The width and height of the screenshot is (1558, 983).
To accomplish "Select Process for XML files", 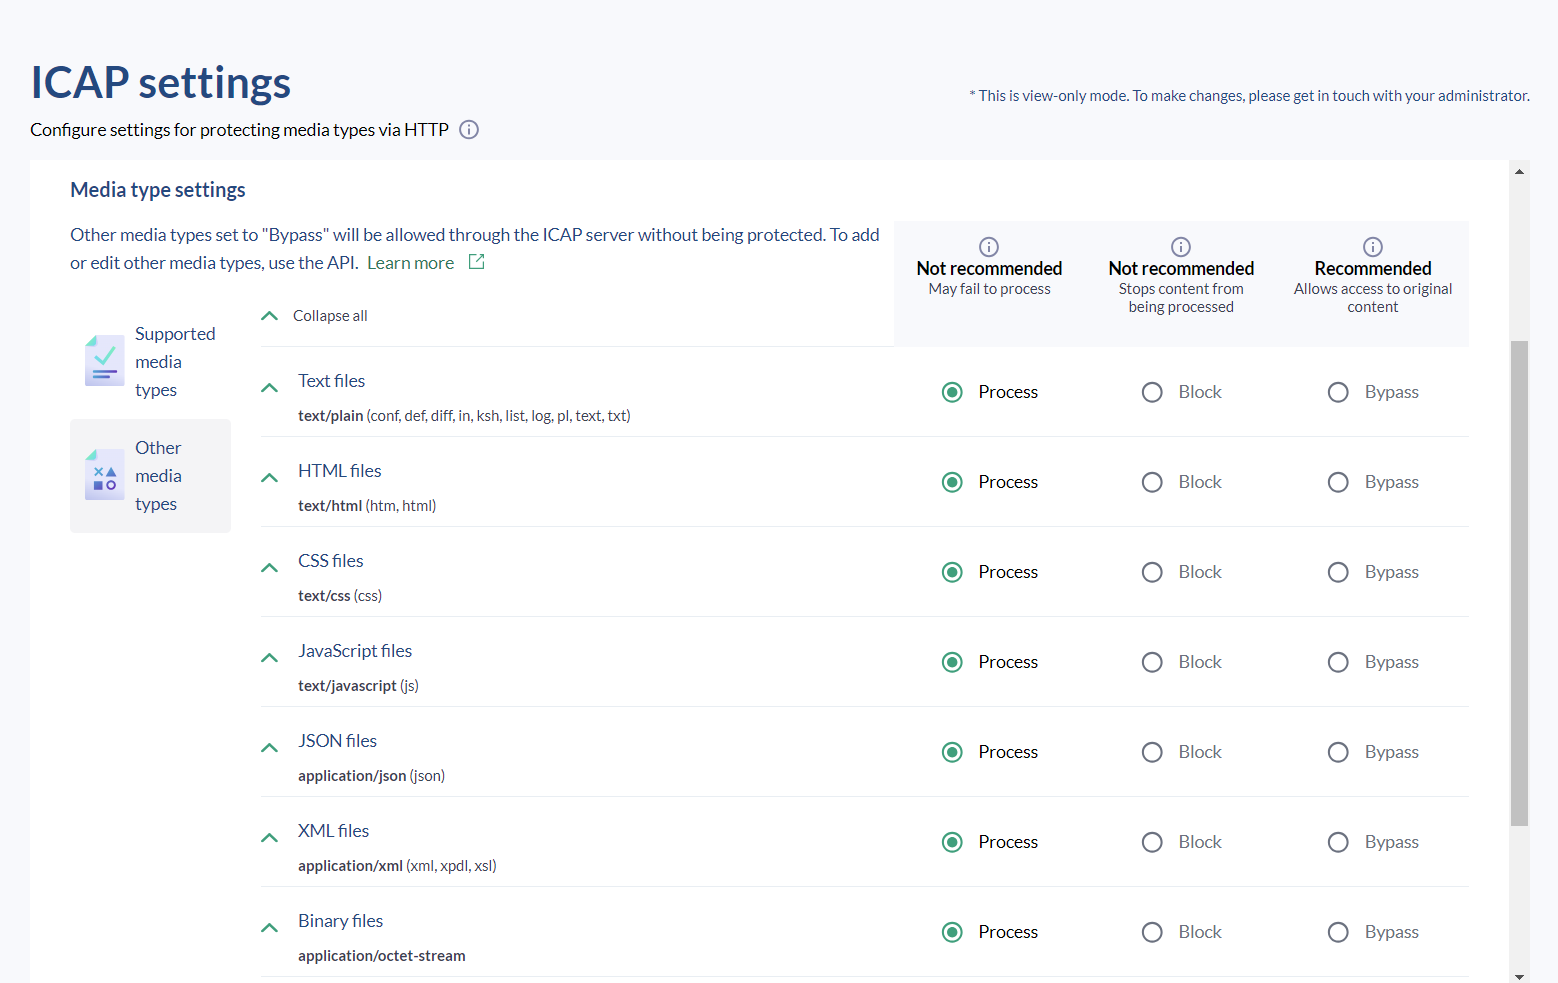I will [953, 842].
